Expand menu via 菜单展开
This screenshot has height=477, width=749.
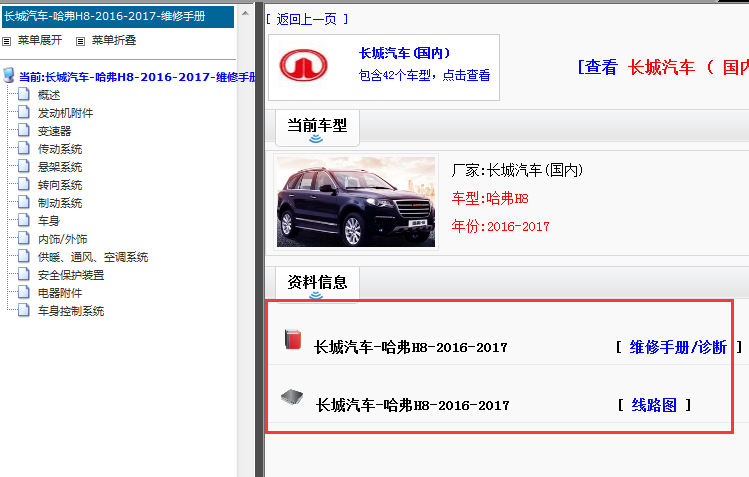click(40, 41)
